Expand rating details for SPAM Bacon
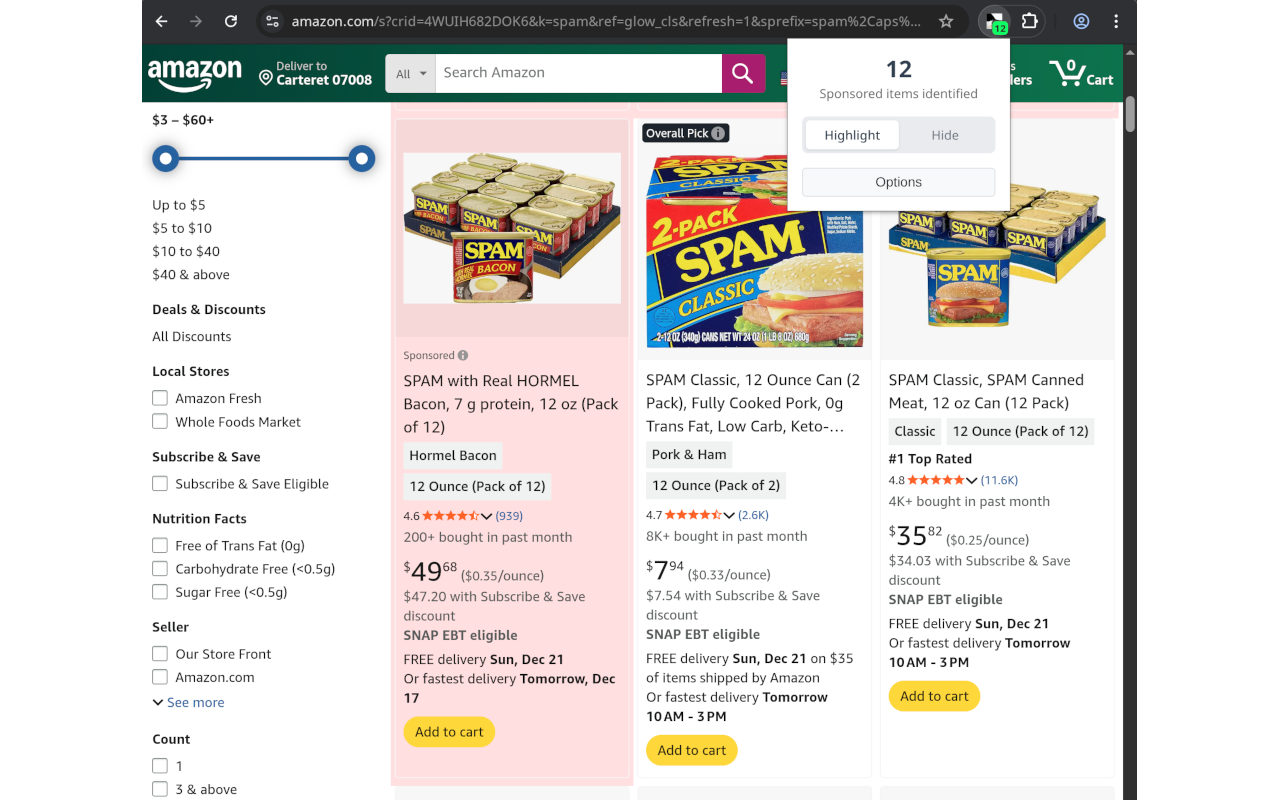Viewport: 1280px width, 800px height. (487, 516)
